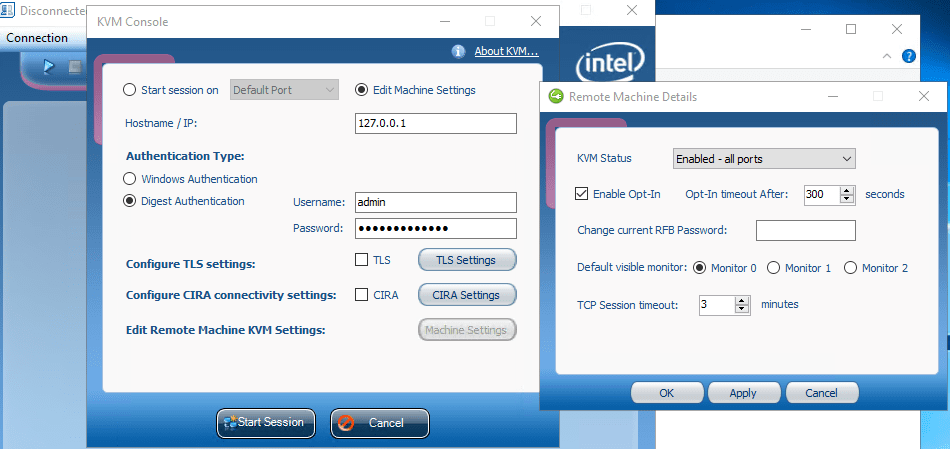Increase Opt-In timeout value
950x449 pixels.
847,190
